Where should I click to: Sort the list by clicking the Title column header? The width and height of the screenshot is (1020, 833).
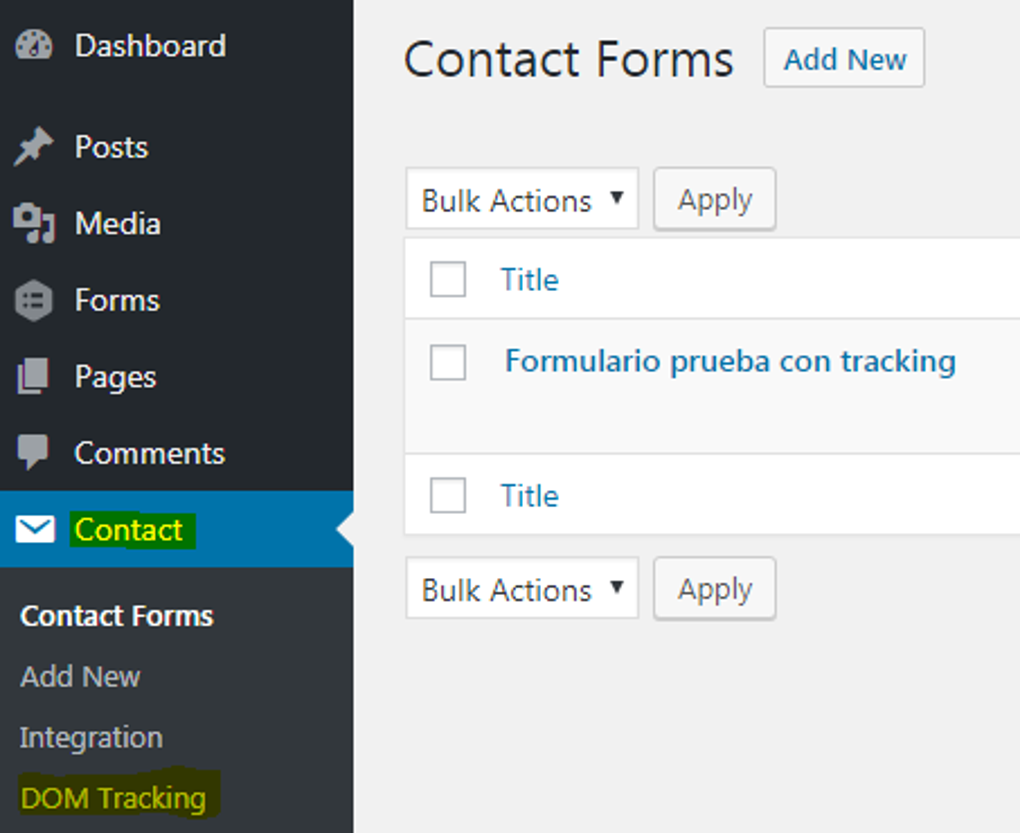pos(529,280)
